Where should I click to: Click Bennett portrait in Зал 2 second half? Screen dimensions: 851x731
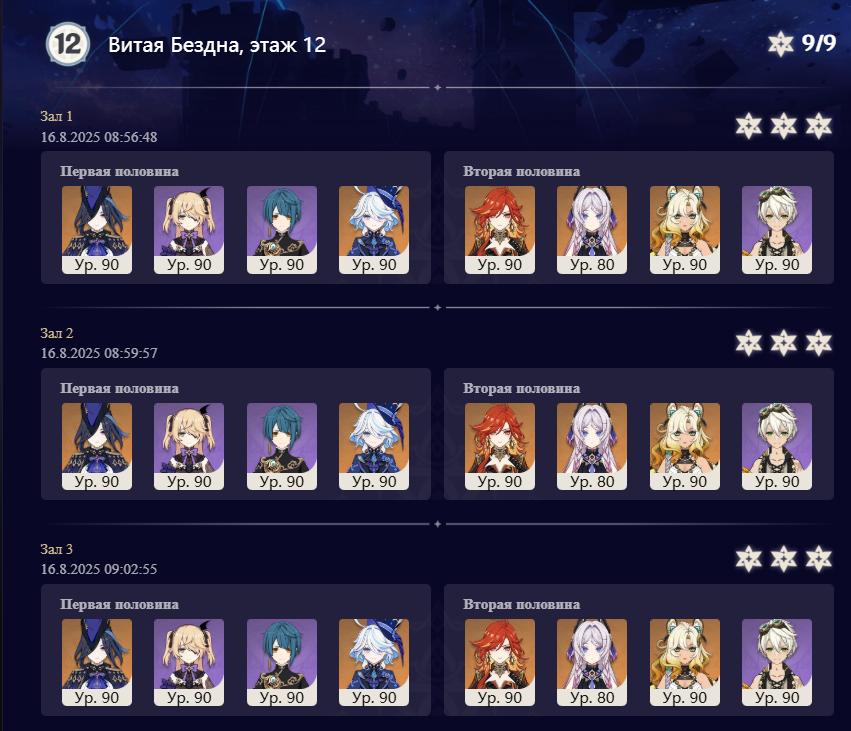(x=777, y=446)
